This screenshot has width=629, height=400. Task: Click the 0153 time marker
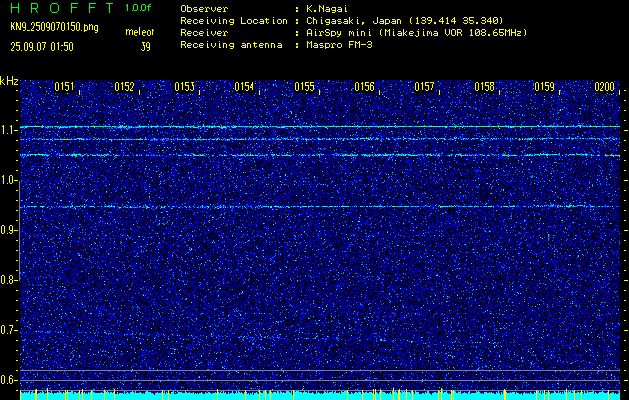[184, 87]
